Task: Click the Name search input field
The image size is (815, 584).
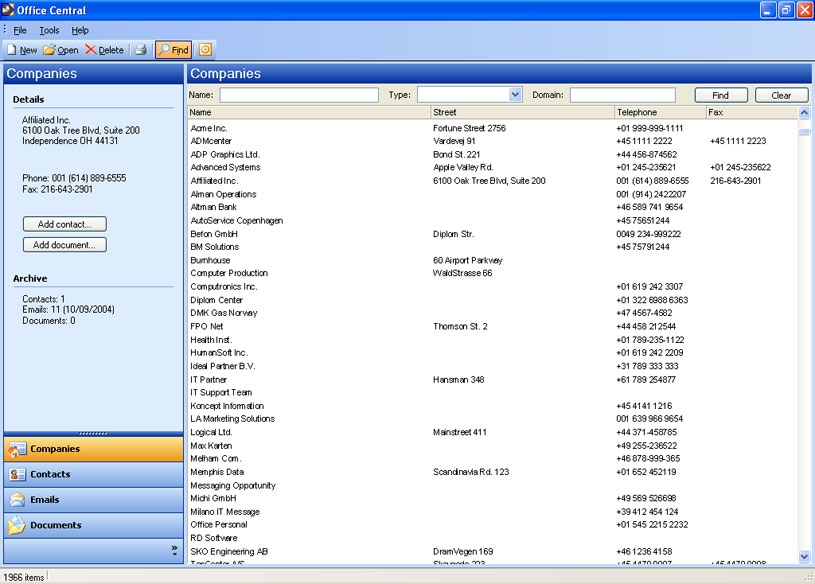Action: [x=299, y=95]
